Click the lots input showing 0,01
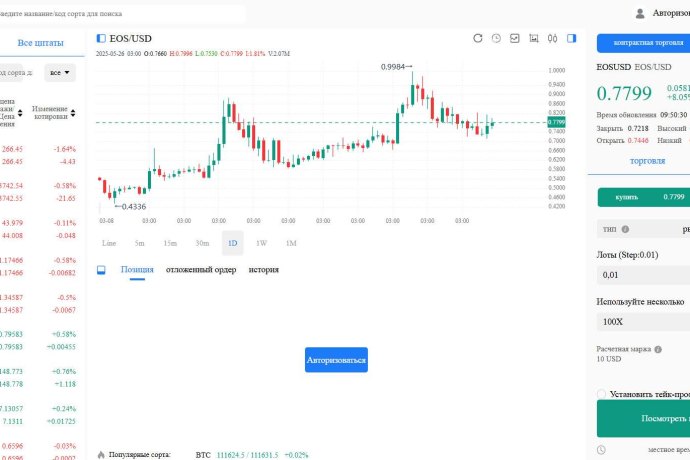690x460 pixels. point(643,275)
